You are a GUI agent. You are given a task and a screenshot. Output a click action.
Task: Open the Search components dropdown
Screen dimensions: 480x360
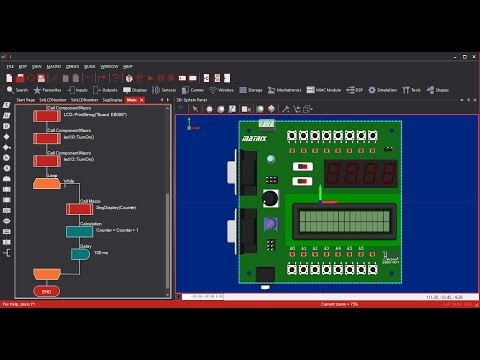[x=17, y=90]
